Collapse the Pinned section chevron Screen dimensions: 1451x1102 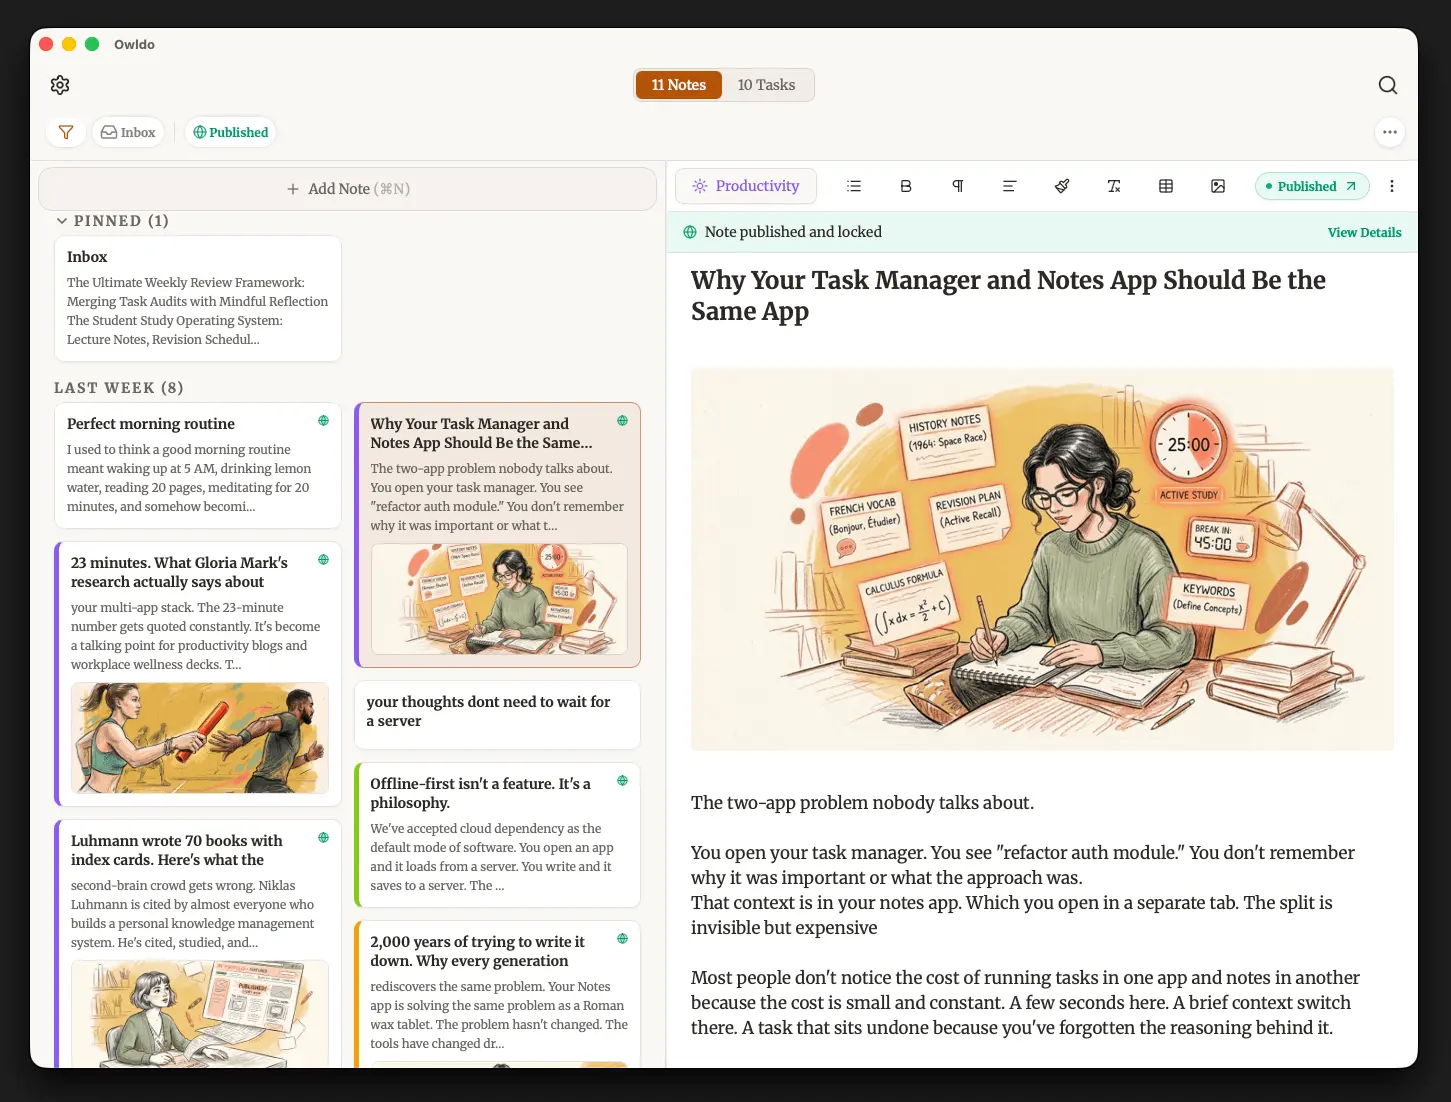[x=62, y=221]
